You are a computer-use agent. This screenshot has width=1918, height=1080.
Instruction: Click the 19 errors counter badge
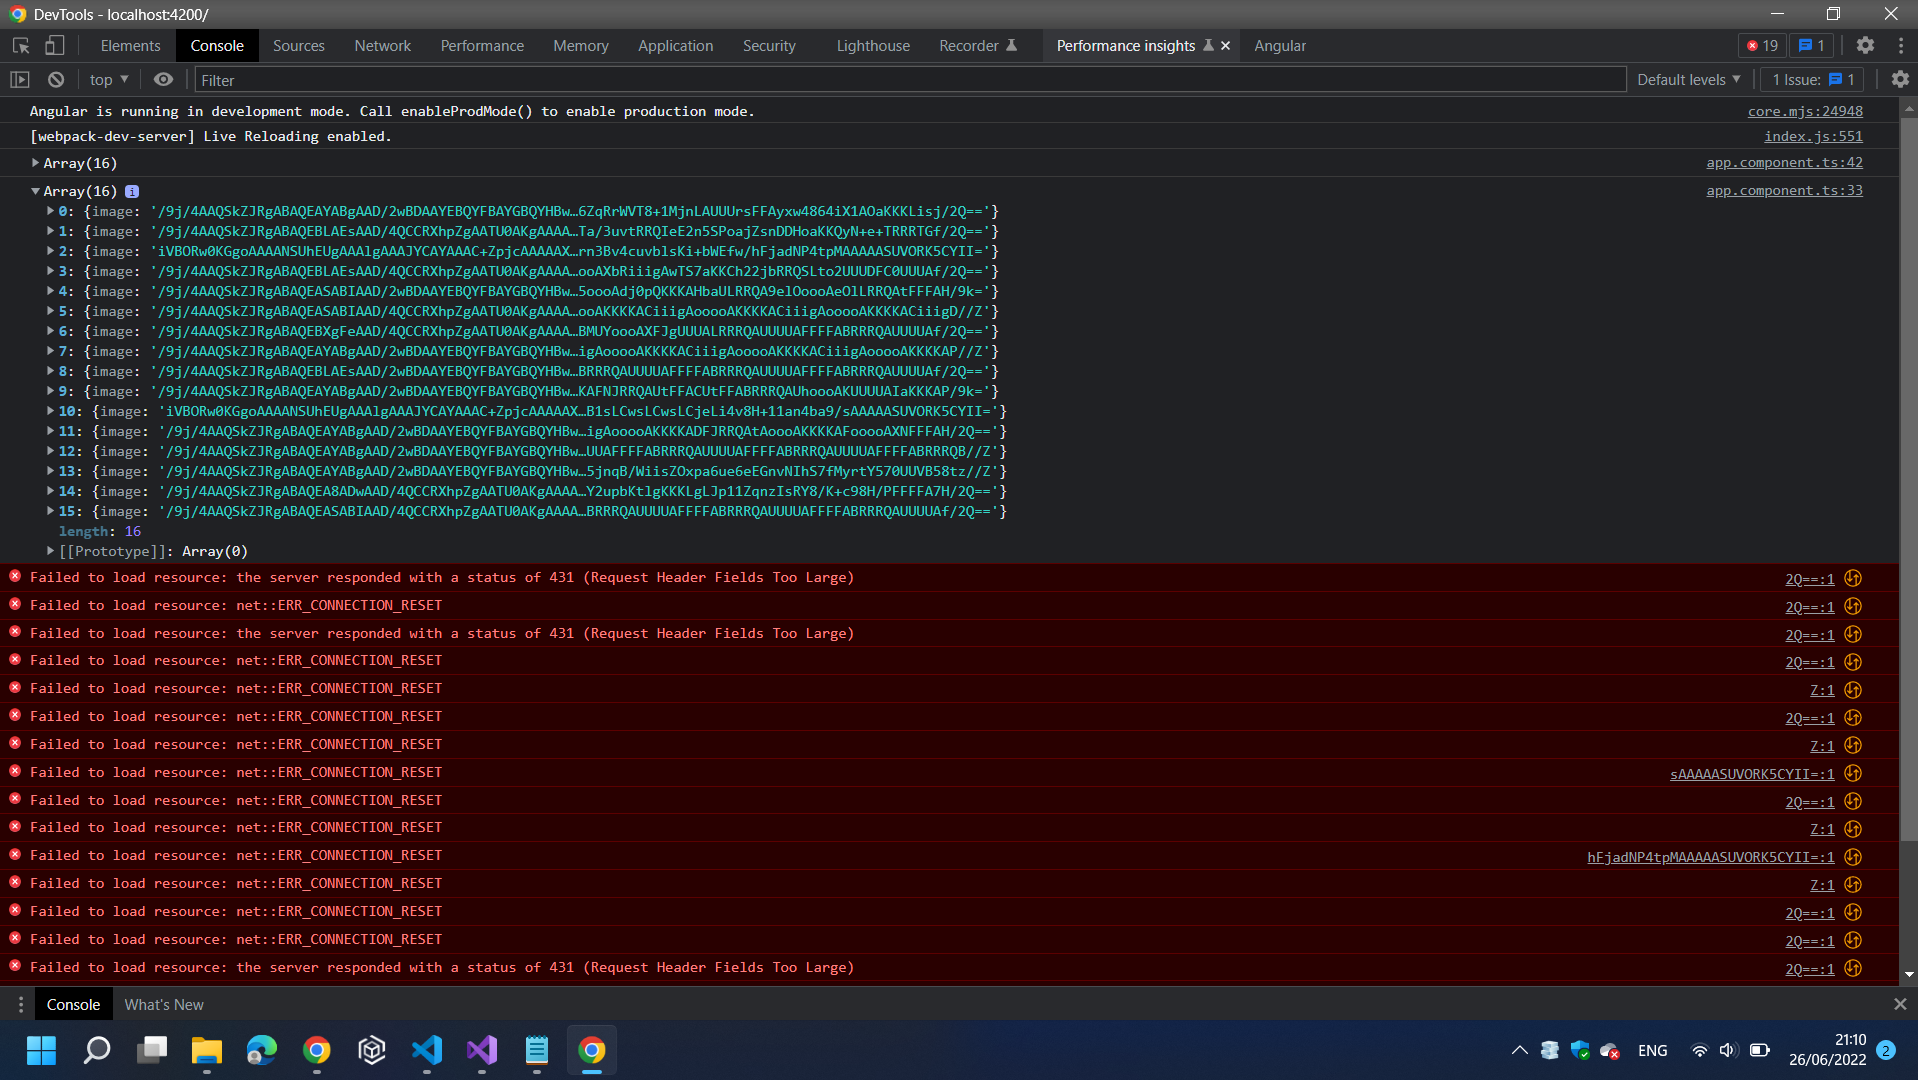[1762, 46]
